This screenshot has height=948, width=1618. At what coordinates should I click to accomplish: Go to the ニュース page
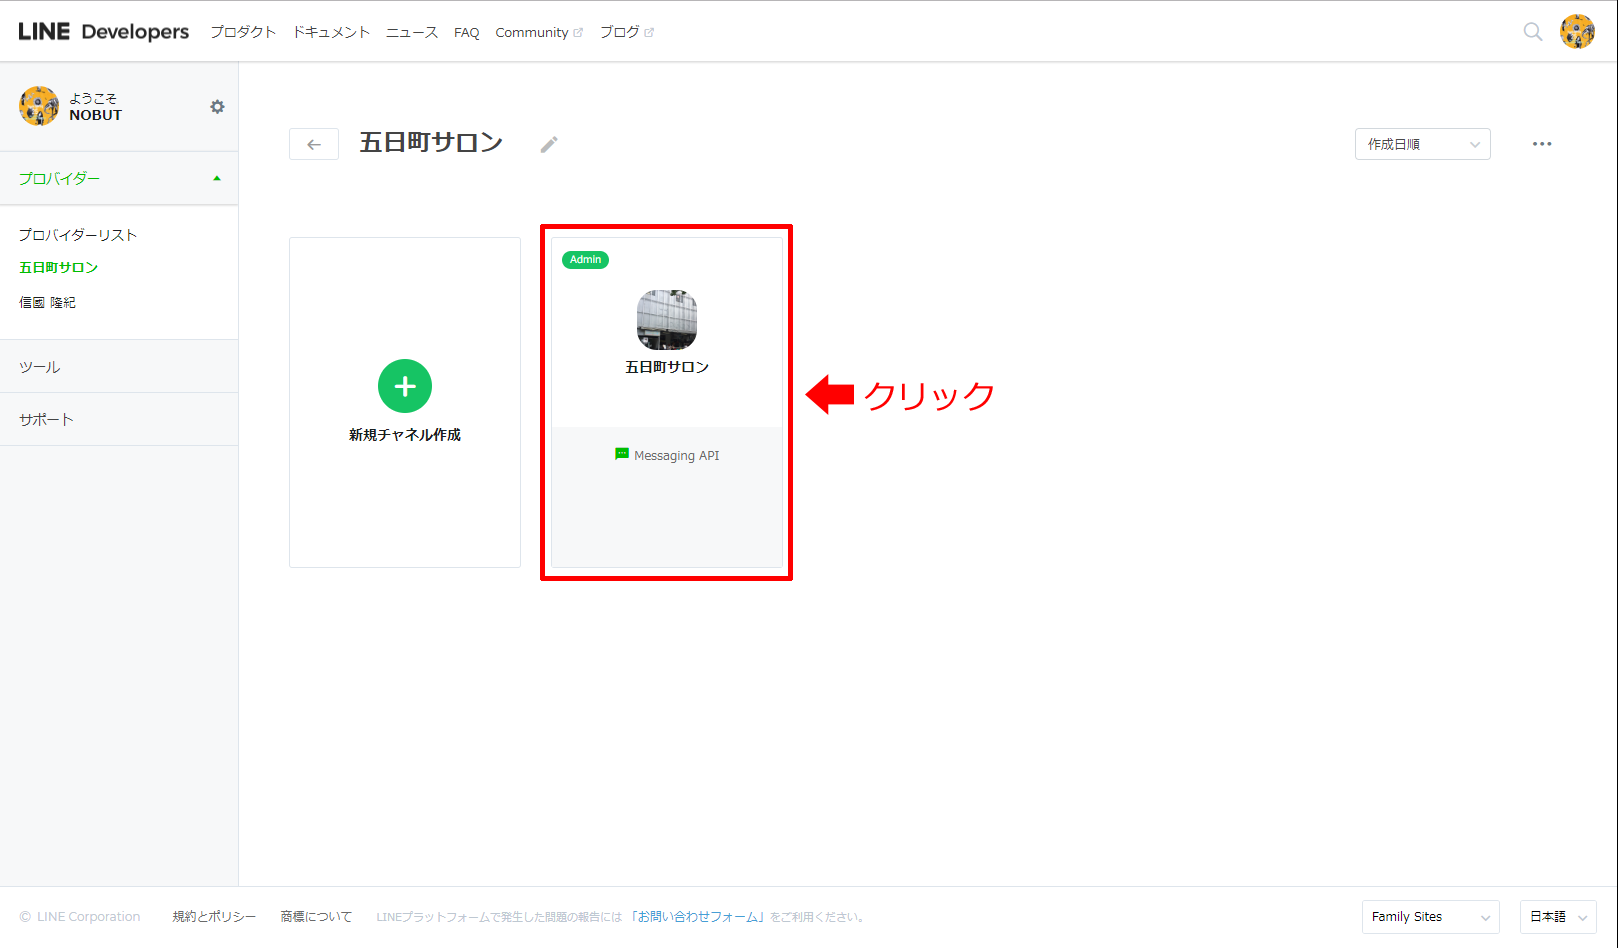point(412,32)
